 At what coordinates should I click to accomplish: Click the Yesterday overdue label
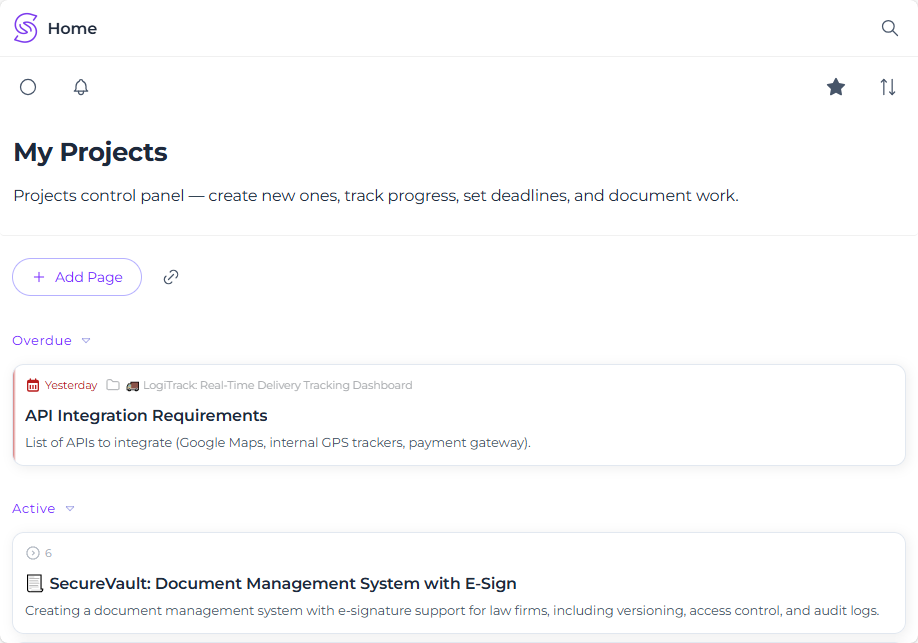click(x=72, y=385)
